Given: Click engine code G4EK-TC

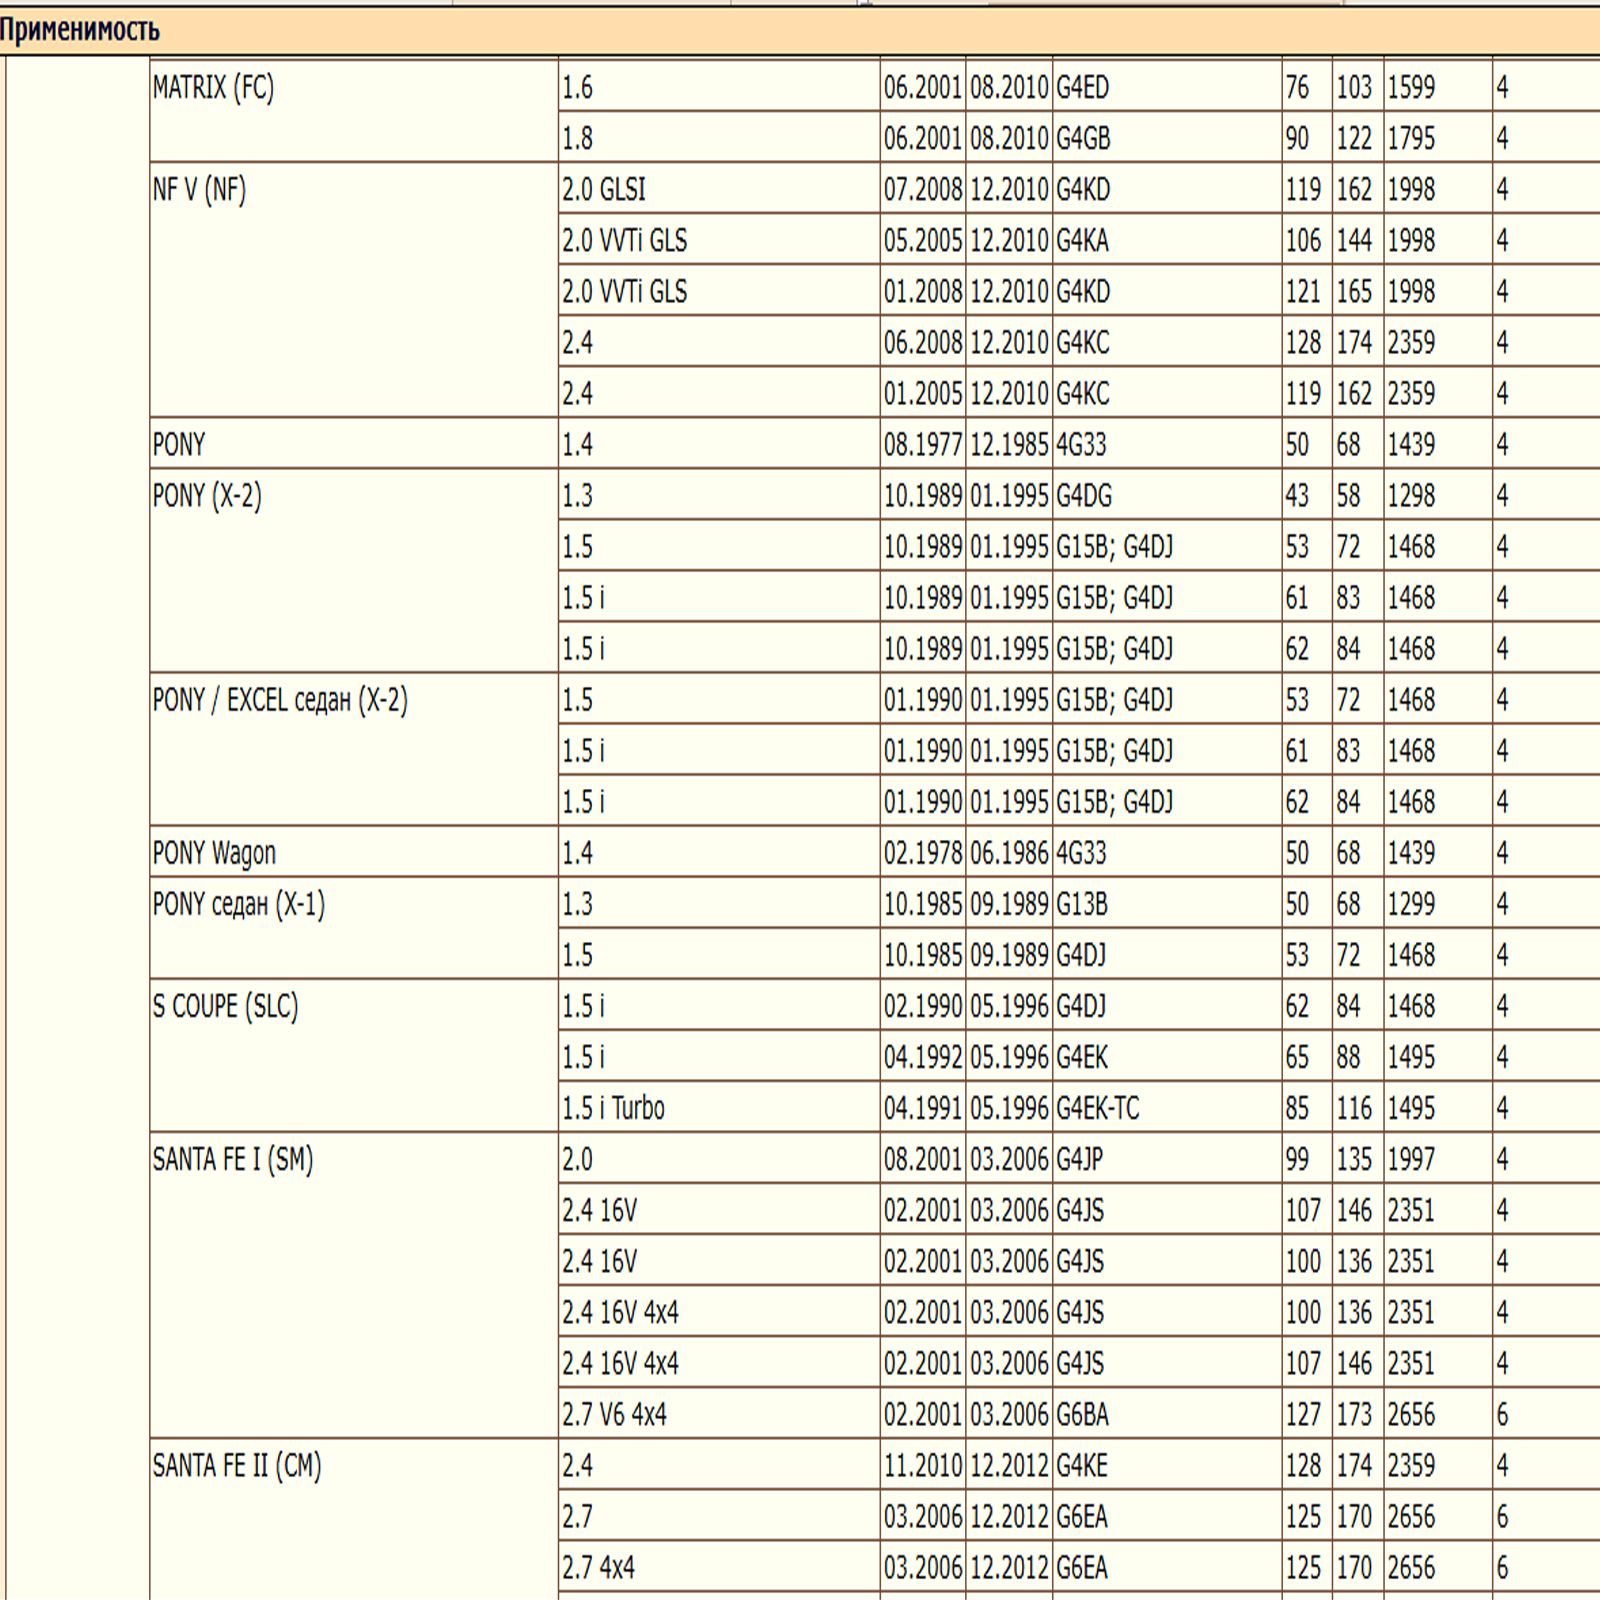Looking at the screenshot, I should pyautogui.click(x=1097, y=1108).
